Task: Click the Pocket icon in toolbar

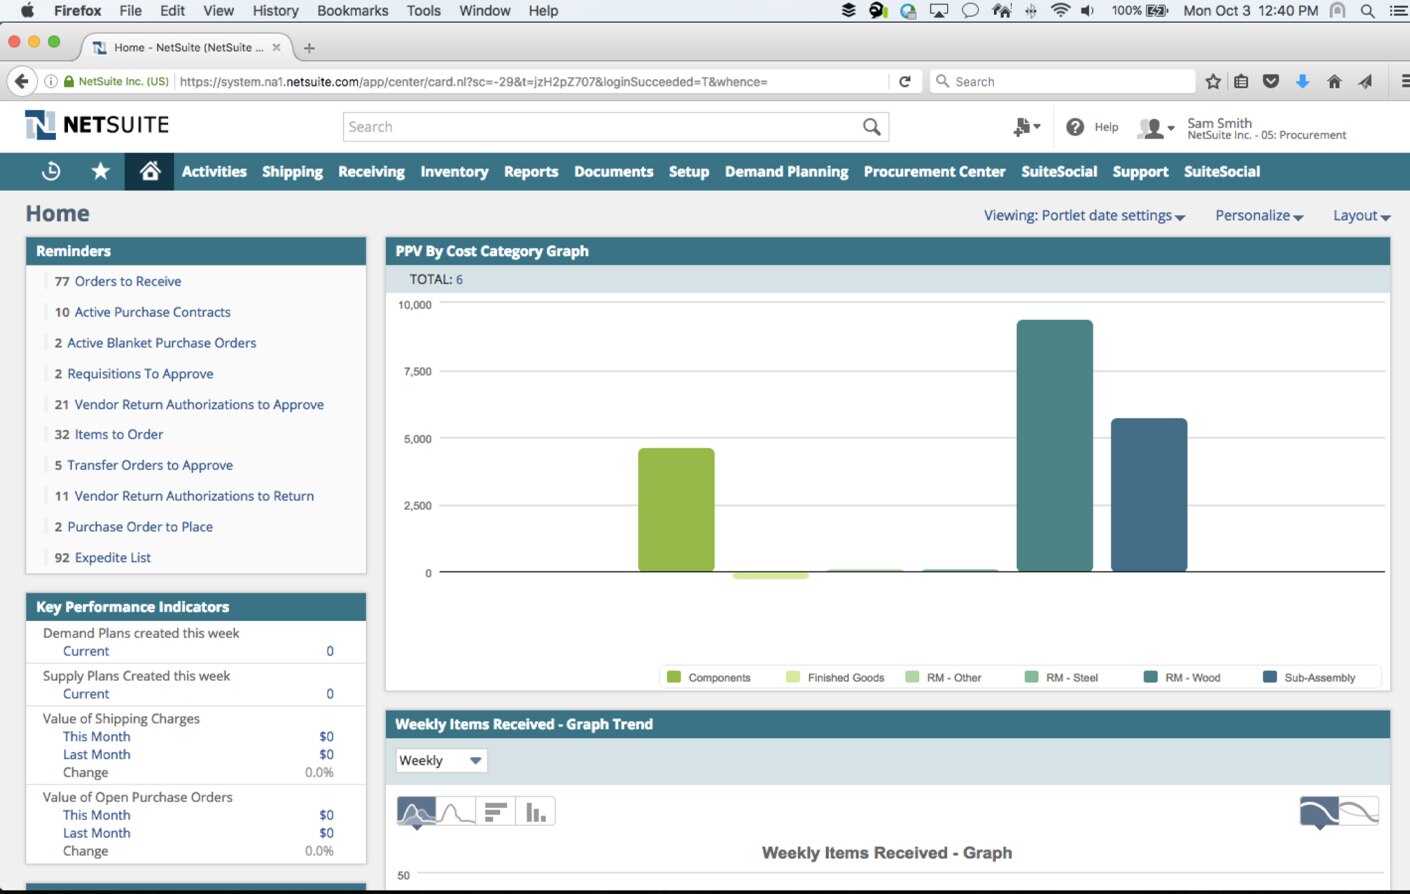Action: (x=1271, y=82)
